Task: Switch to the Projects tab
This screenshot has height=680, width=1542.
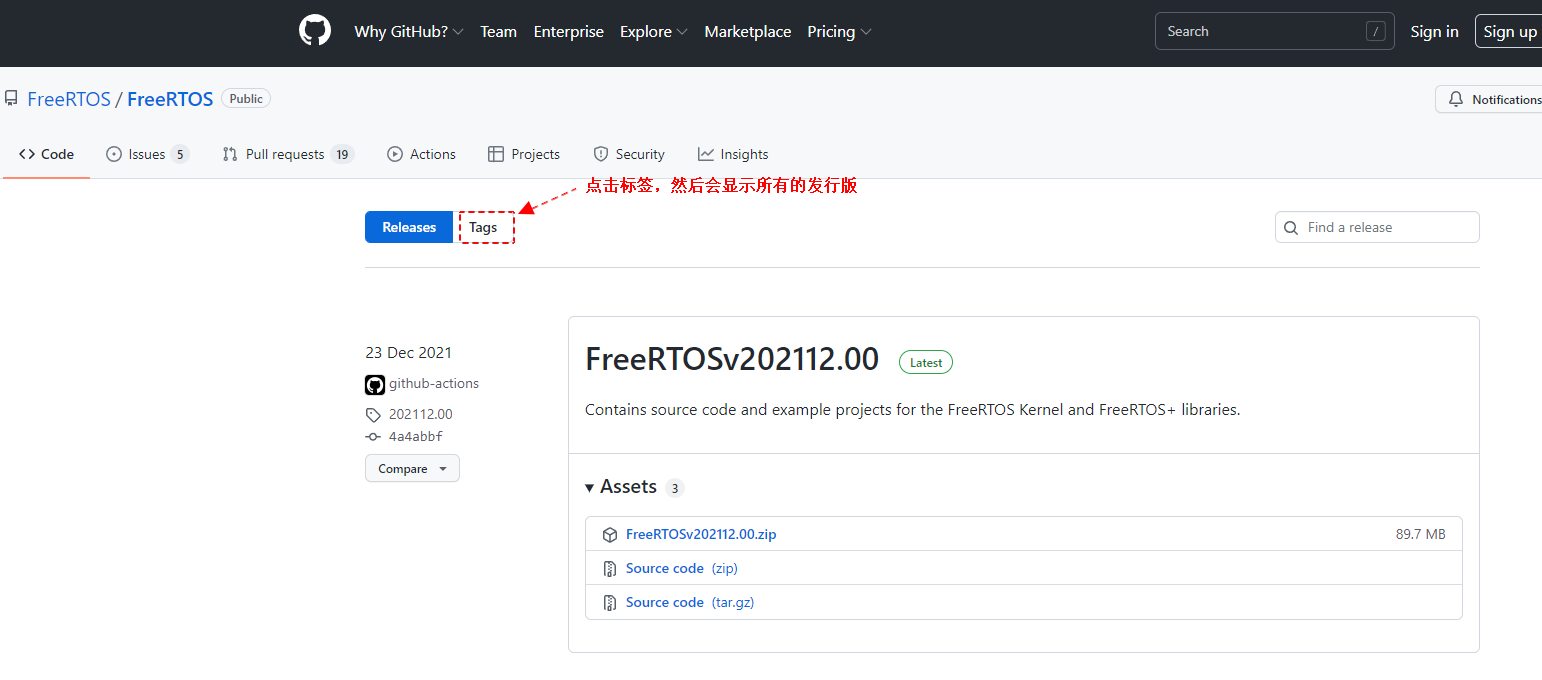Action: pos(524,154)
